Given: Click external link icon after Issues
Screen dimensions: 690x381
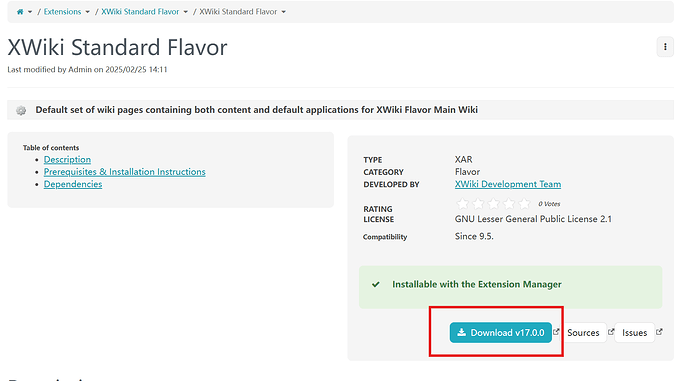Looking at the screenshot, I should coord(659,332).
